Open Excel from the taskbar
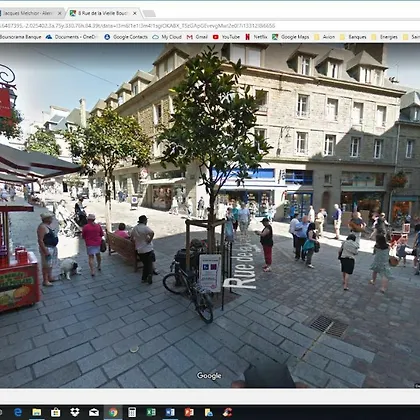 (x=151, y=412)
